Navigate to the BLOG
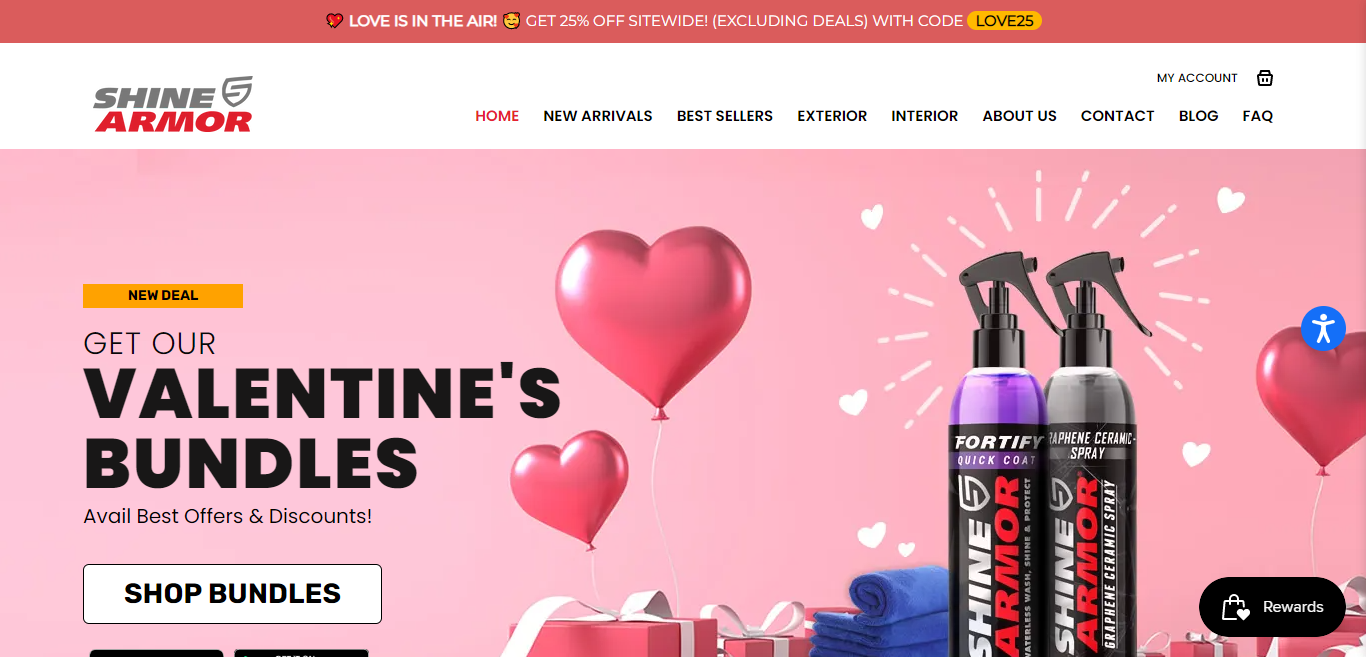Viewport: 1366px width, 657px height. pos(1198,116)
